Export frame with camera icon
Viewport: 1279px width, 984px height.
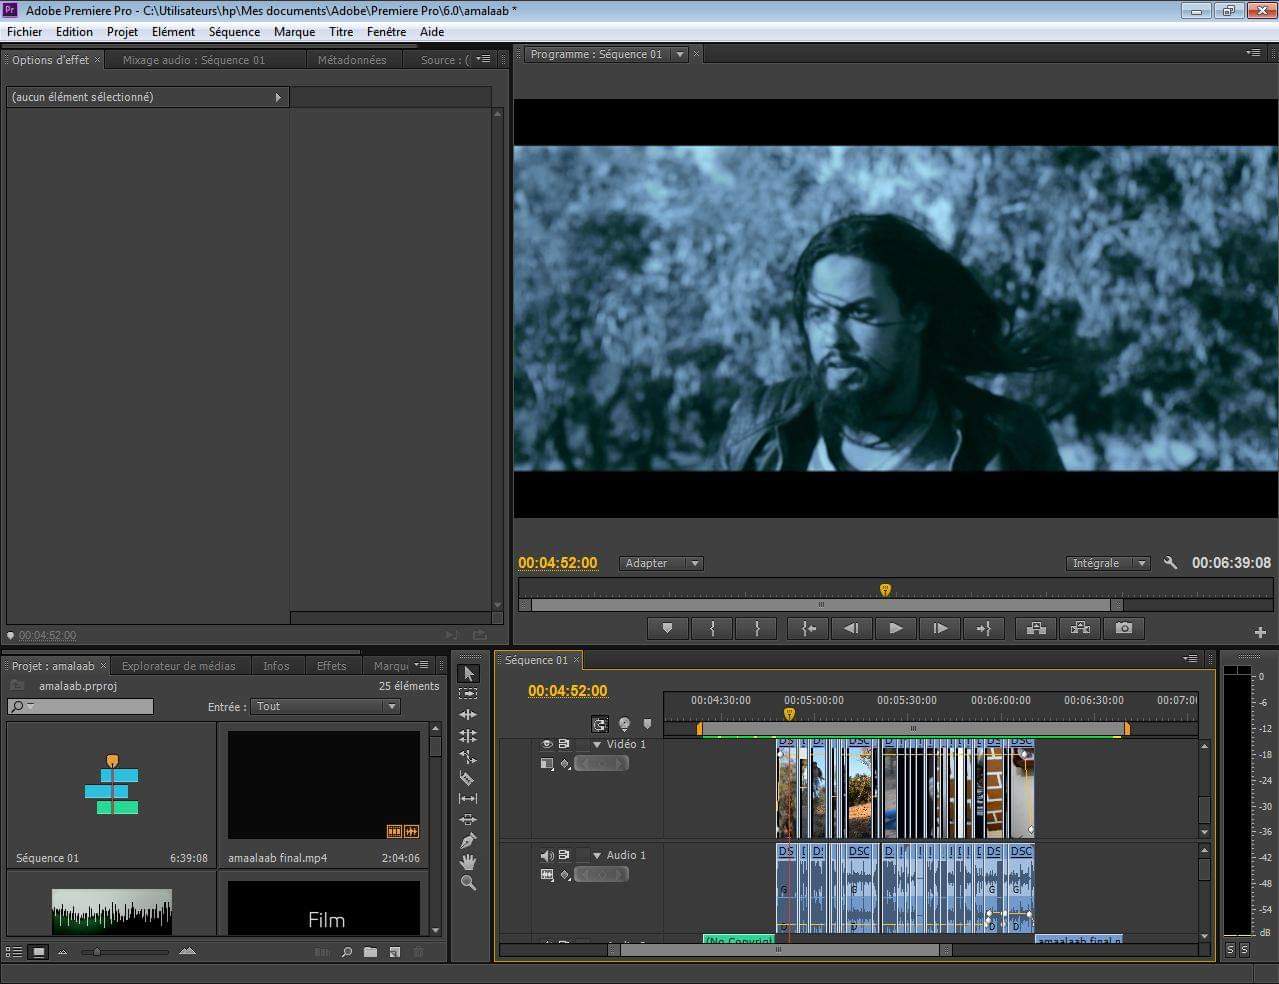tap(1124, 628)
